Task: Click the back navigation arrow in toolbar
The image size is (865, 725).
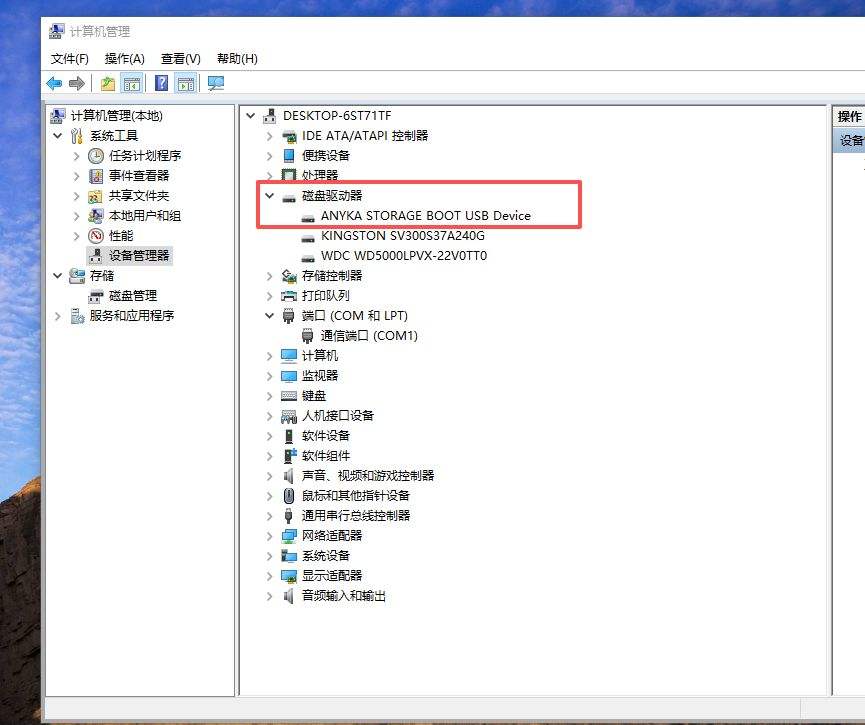Action: (54, 83)
